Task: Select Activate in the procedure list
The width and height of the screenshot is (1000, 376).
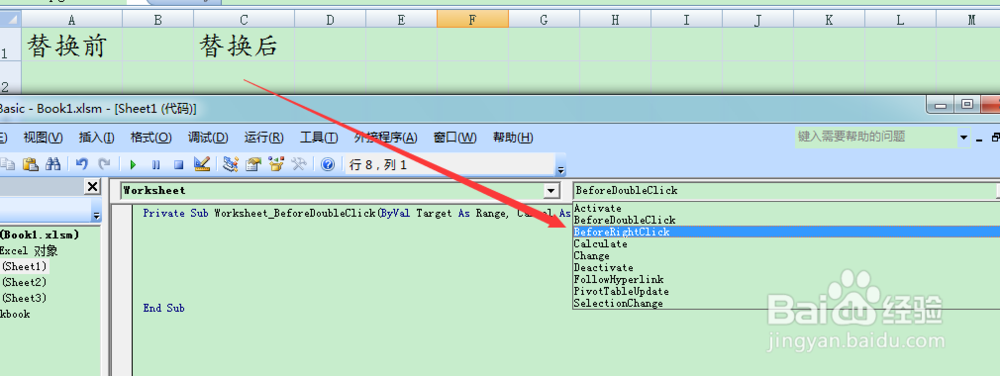Action: tap(786, 208)
